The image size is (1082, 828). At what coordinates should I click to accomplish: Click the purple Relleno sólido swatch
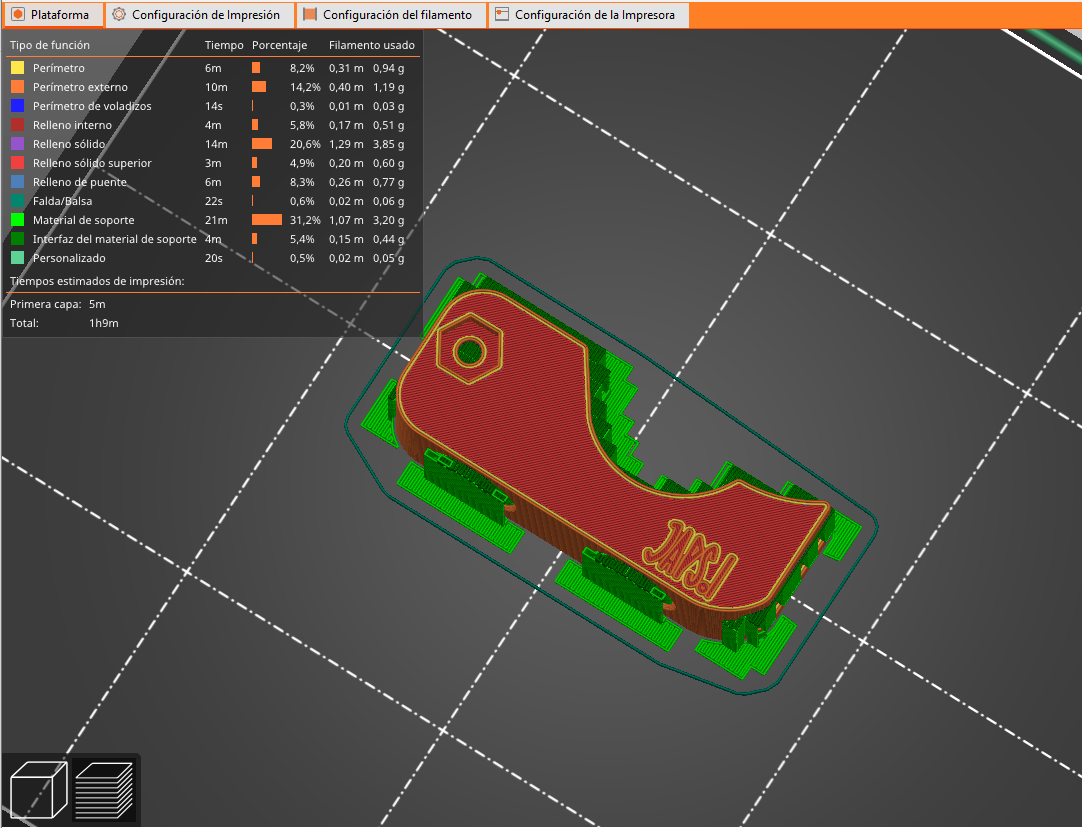(17, 144)
